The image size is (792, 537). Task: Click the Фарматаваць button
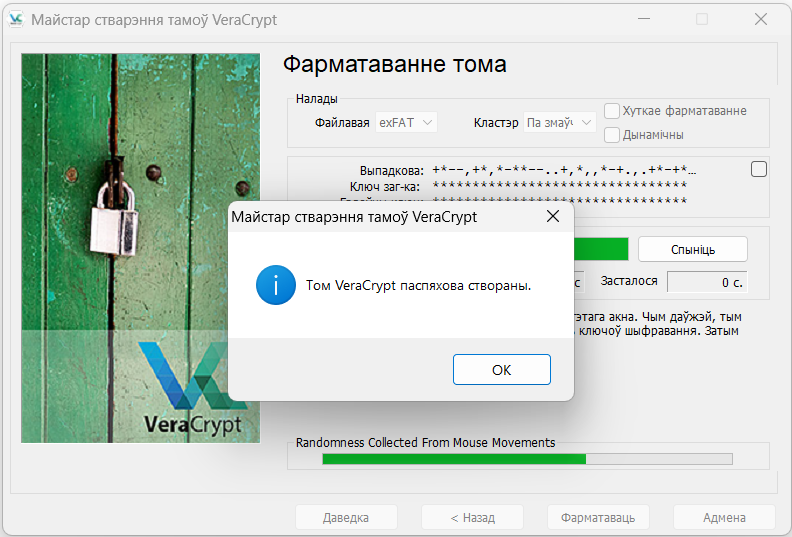(x=598, y=517)
